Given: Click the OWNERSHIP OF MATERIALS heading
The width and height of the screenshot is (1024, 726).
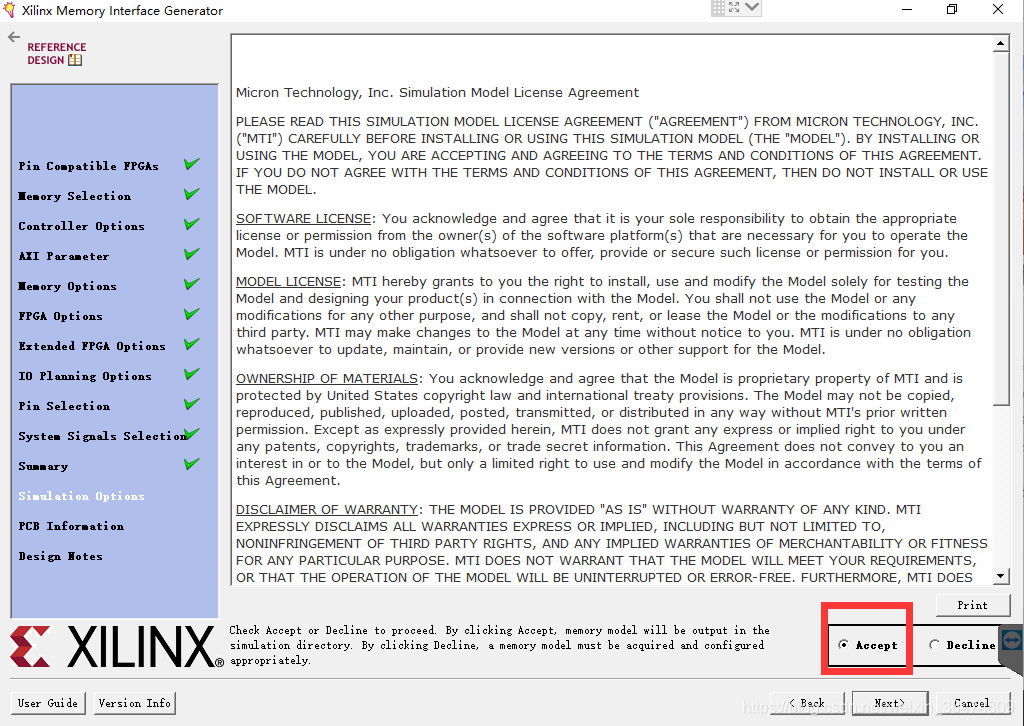Looking at the screenshot, I should [327, 379].
